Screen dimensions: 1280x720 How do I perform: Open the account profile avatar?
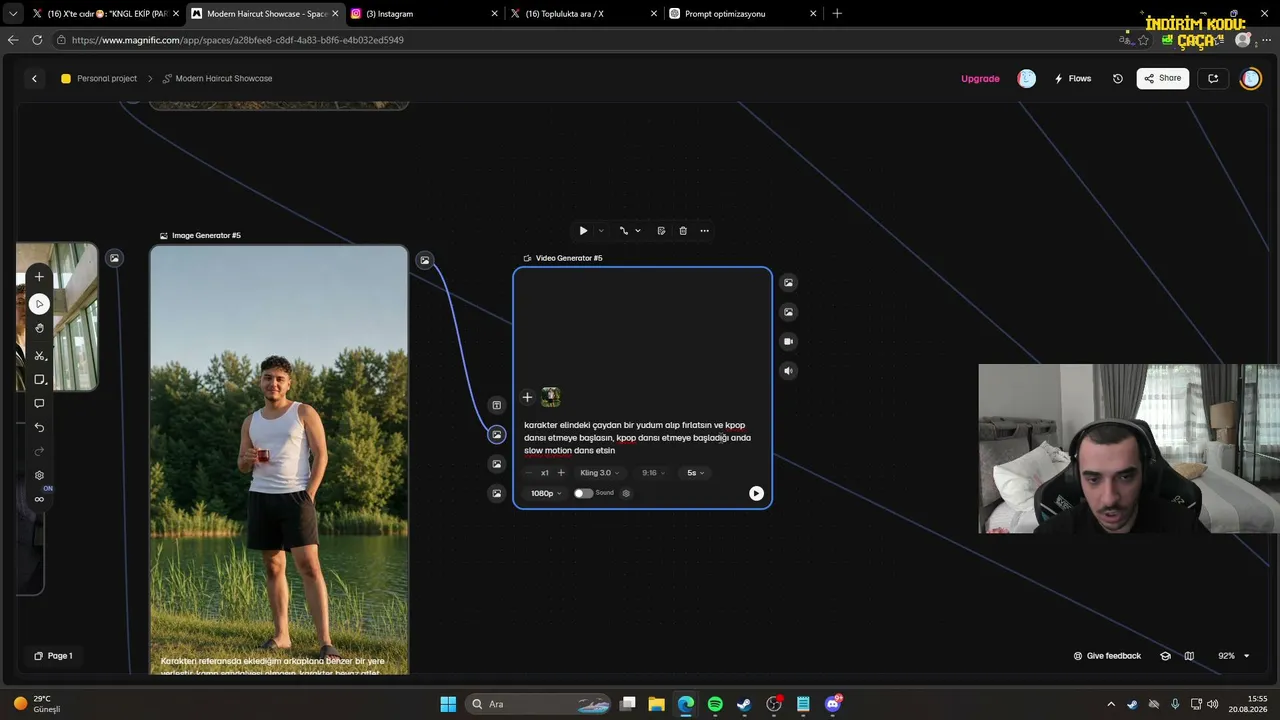[1251, 79]
